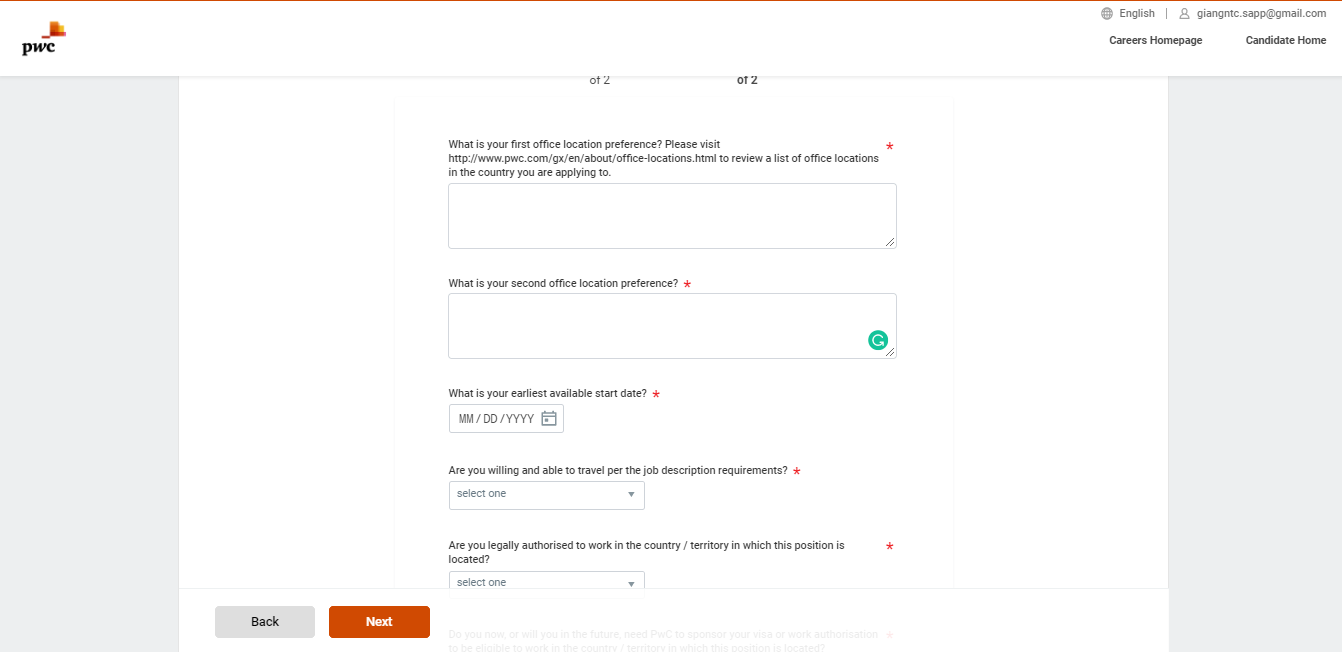Select the DD day segment of start date

tap(490, 419)
